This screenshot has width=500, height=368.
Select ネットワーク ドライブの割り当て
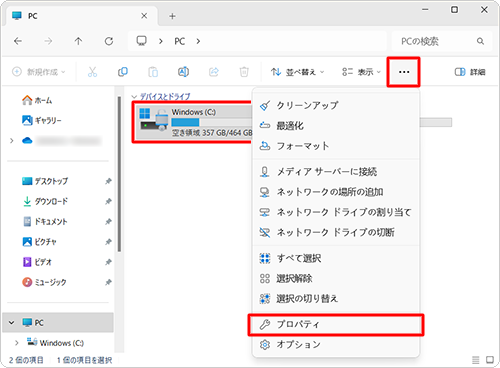point(336,212)
